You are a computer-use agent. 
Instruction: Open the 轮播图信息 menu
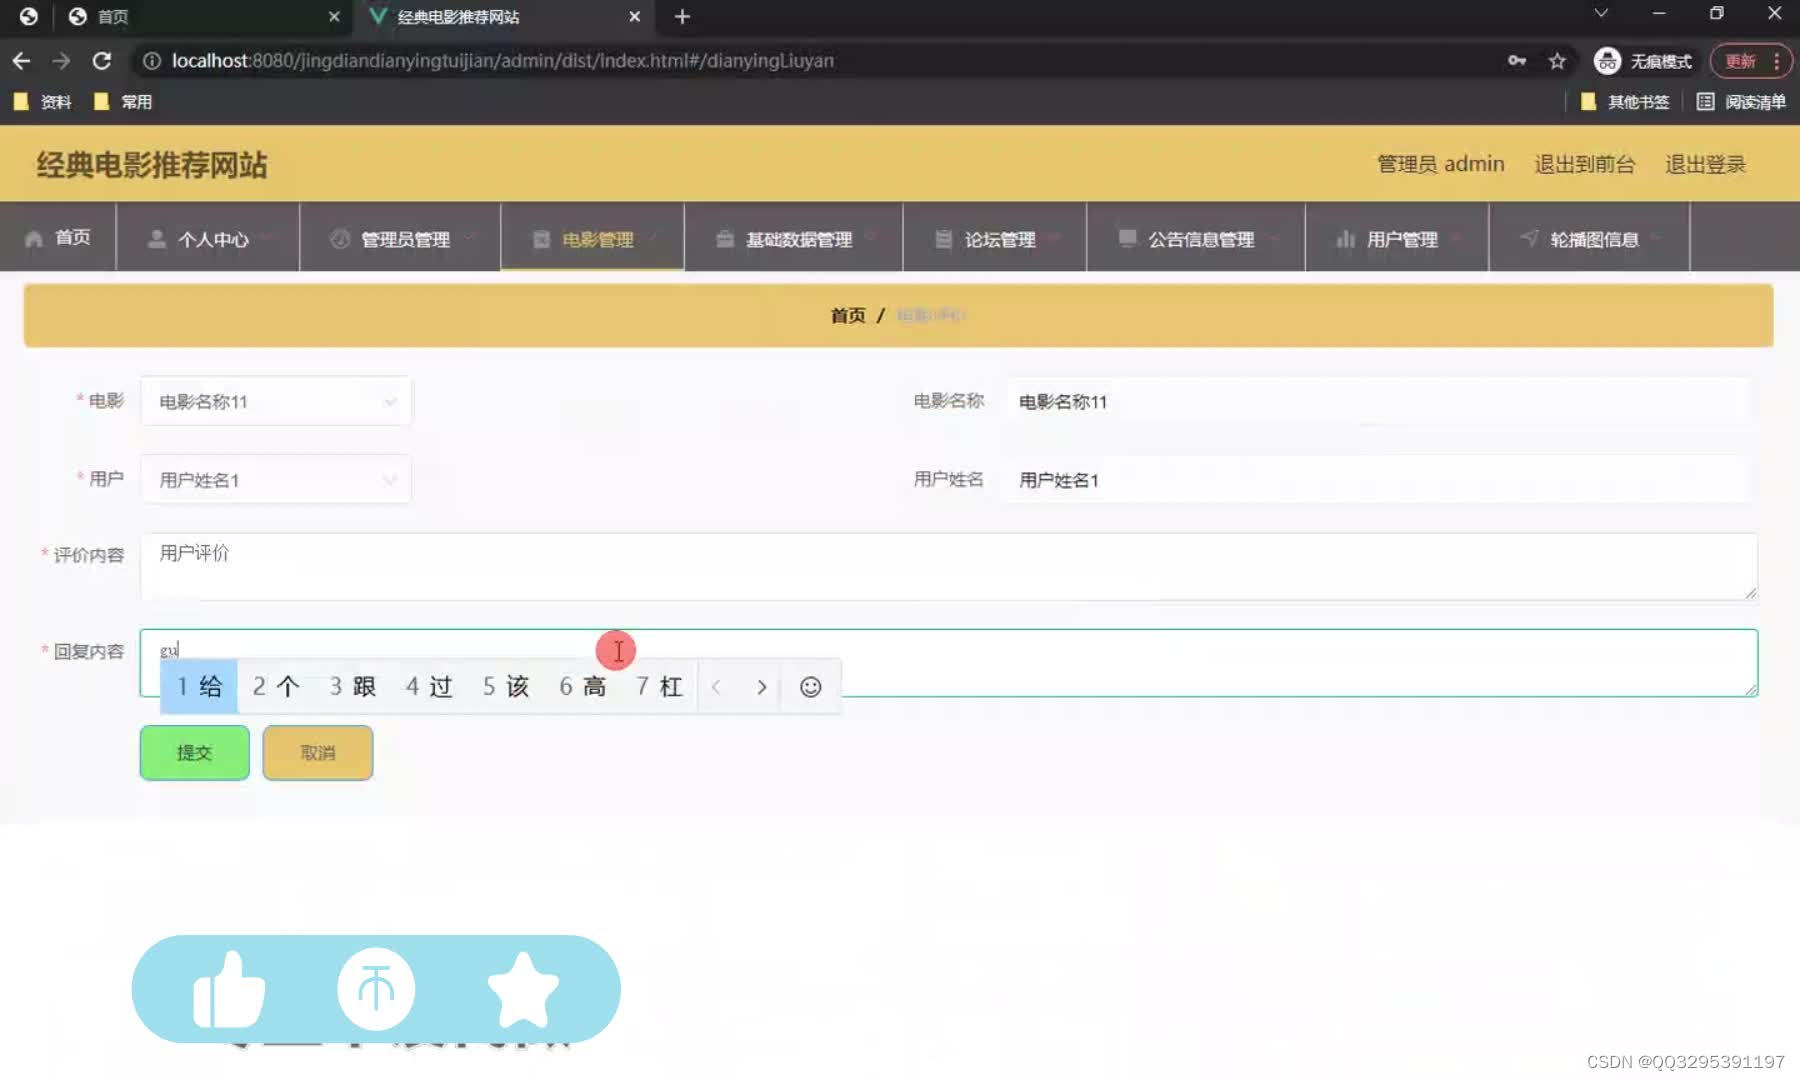[1590, 239]
